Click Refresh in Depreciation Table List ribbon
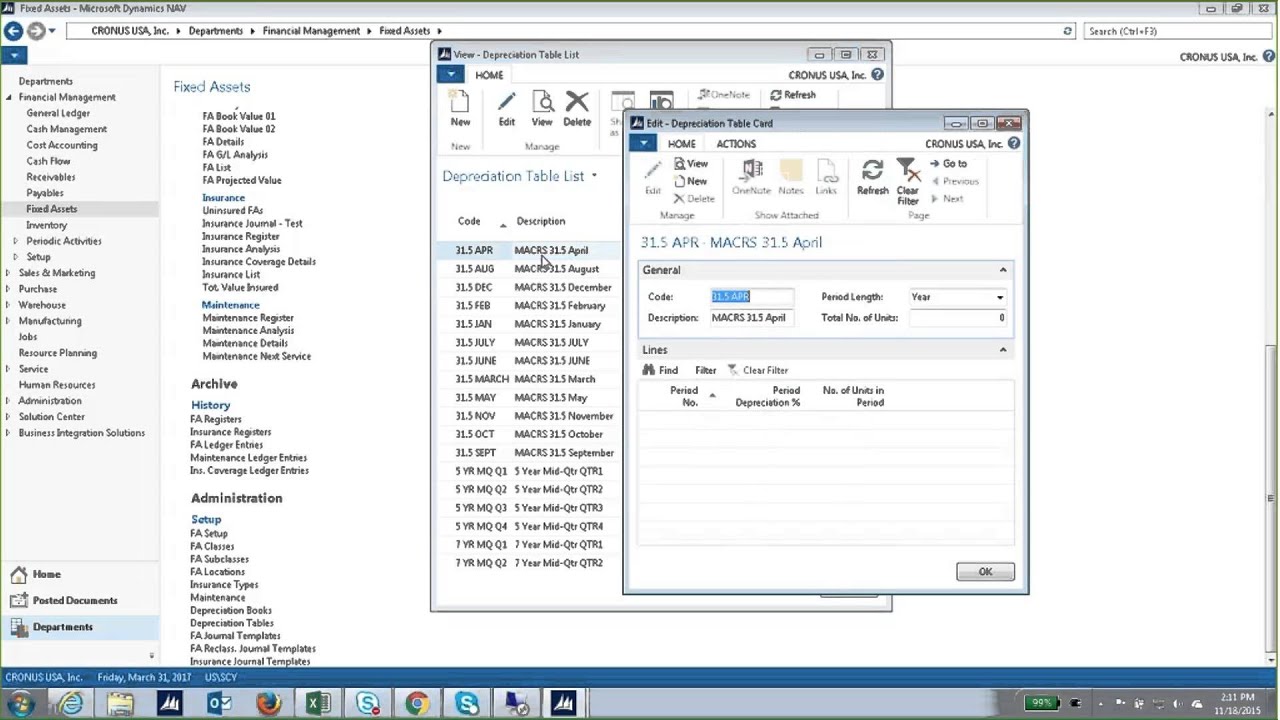This screenshot has width=1280, height=720. pyautogui.click(x=793, y=95)
